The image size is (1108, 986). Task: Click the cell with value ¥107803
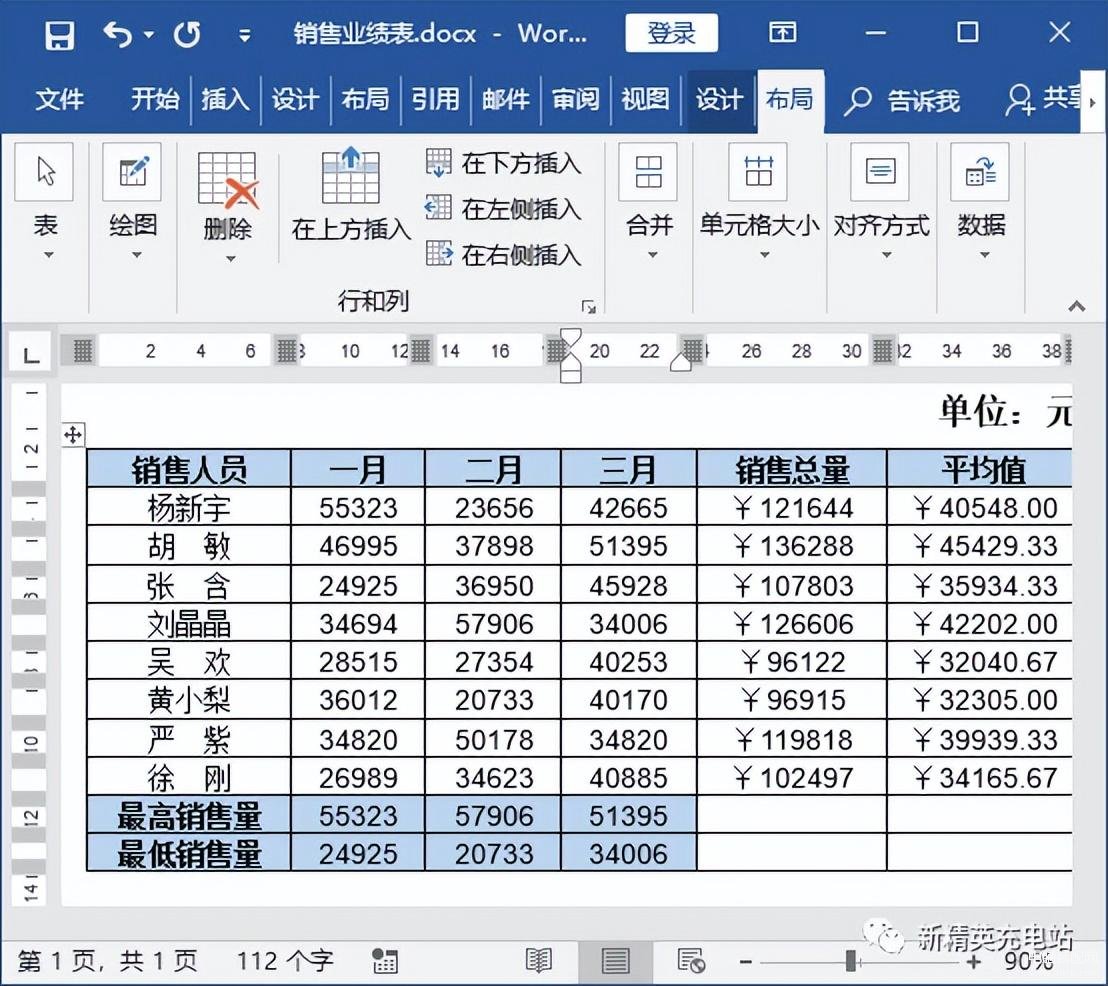coord(791,585)
